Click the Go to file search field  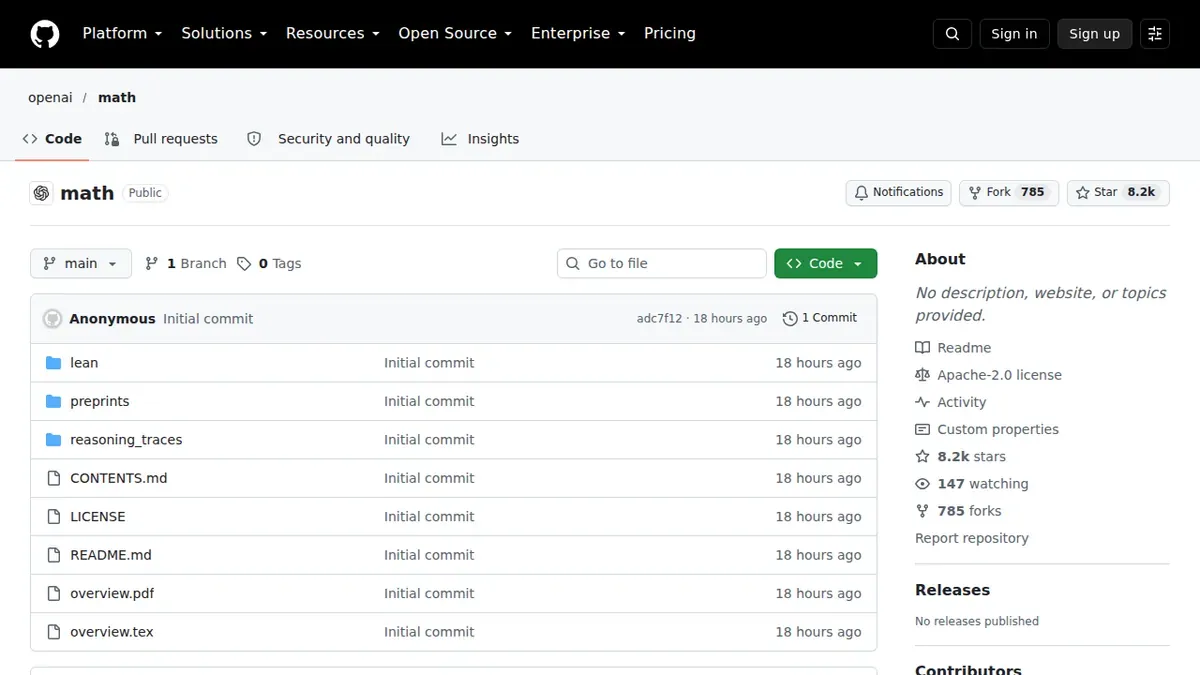pos(662,264)
